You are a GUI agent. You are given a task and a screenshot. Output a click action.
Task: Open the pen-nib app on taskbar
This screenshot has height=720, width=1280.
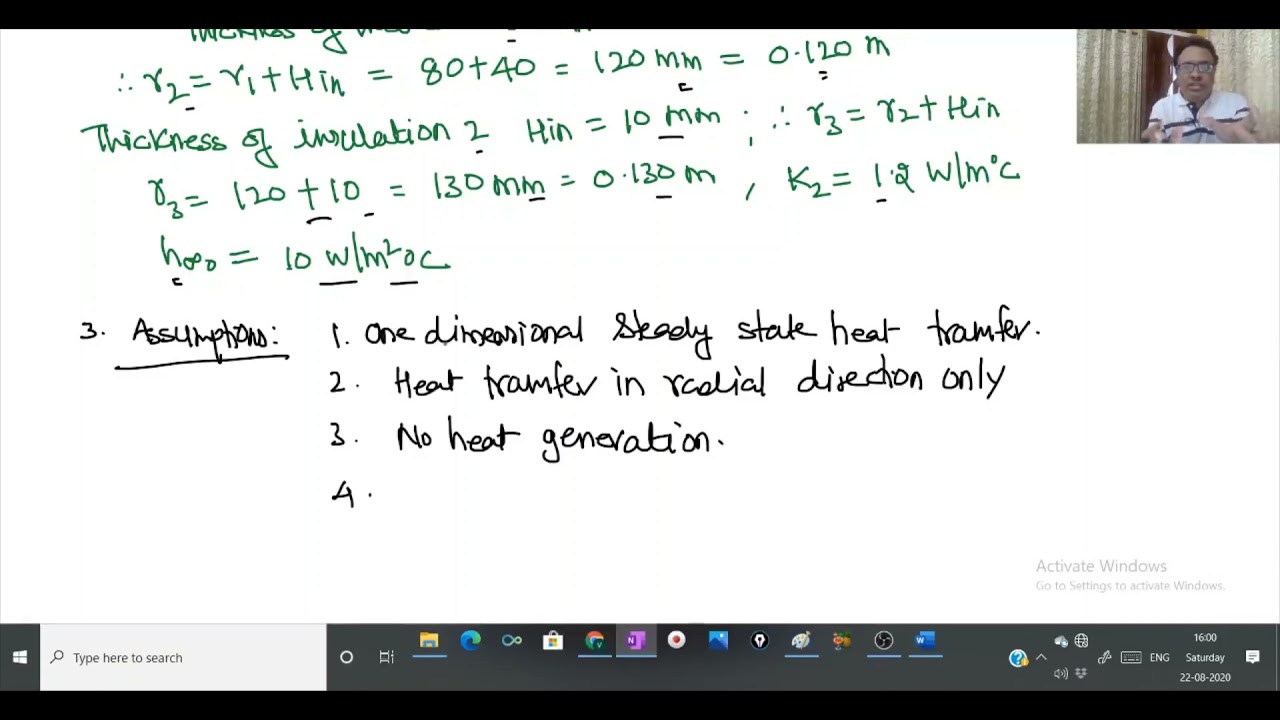[x=759, y=641]
